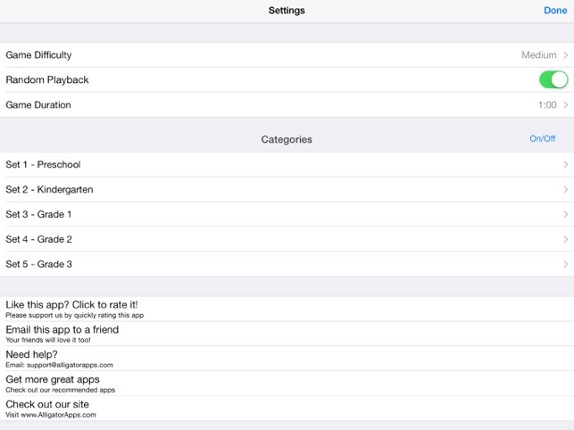
Task: Open the Set 2 - Kindergarten chevron
Action: [566, 190]
